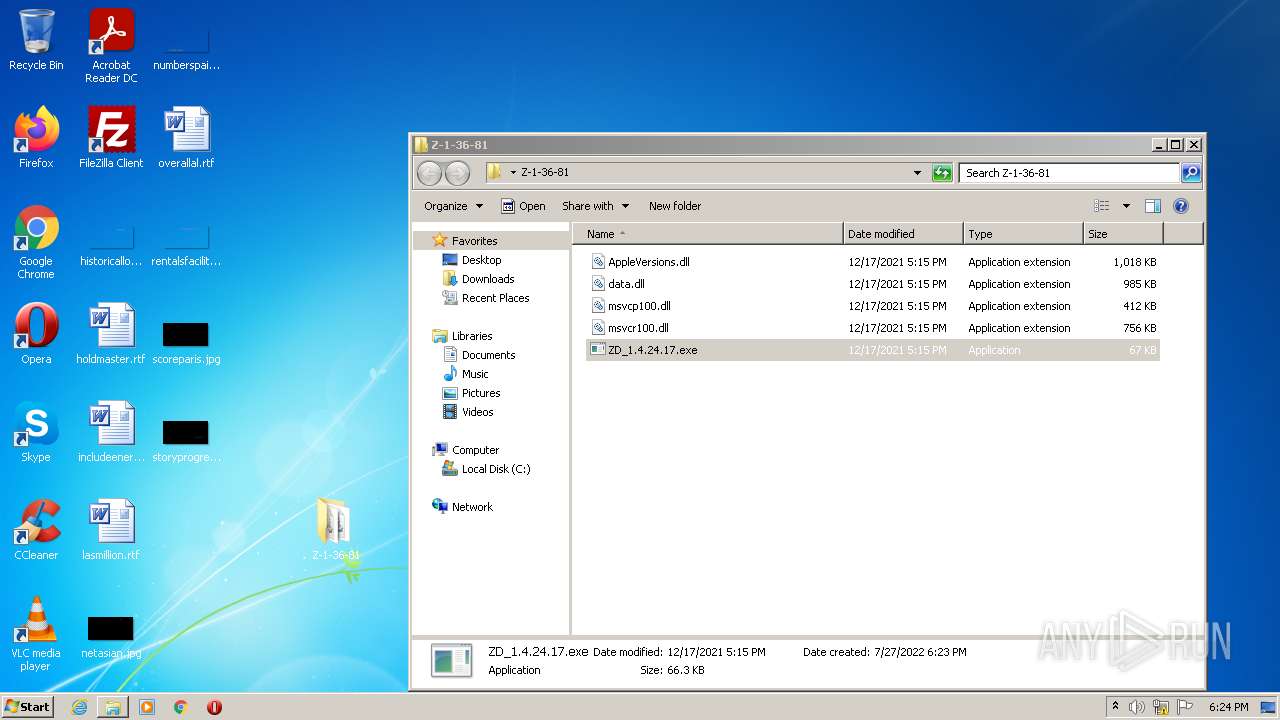Sort by the Type column header

pos(1023,234)
